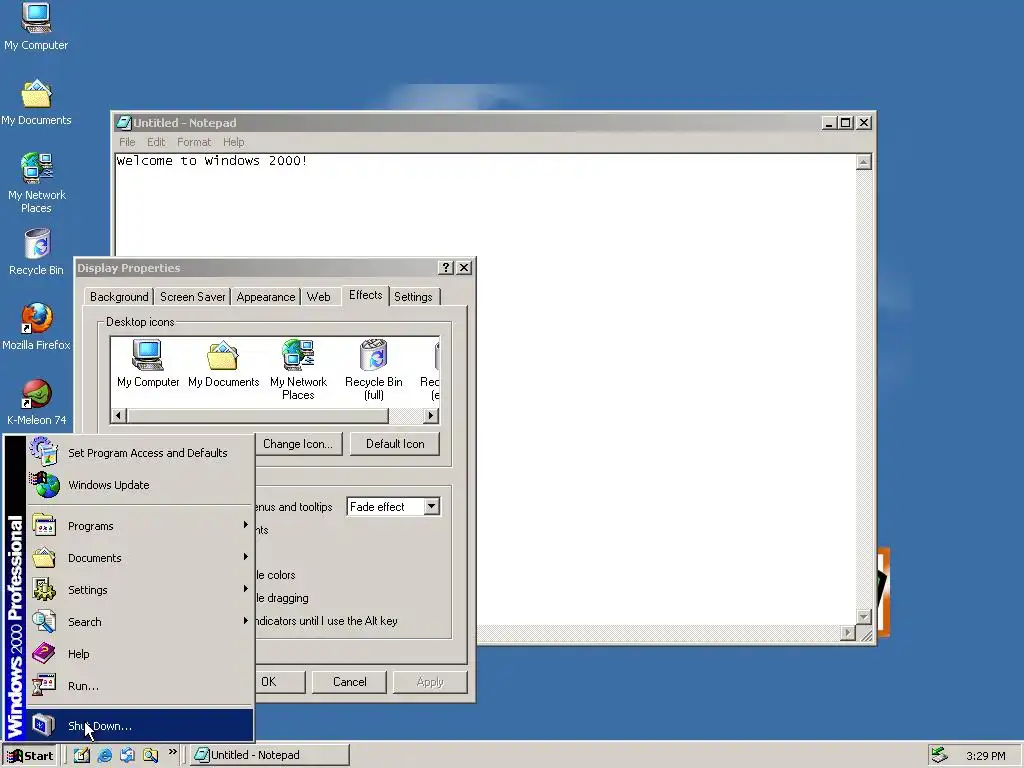Click Show Desktop quick launch icon
Image resolution: width=1024 pixels, height=768 pixels.
pos(82,755)
